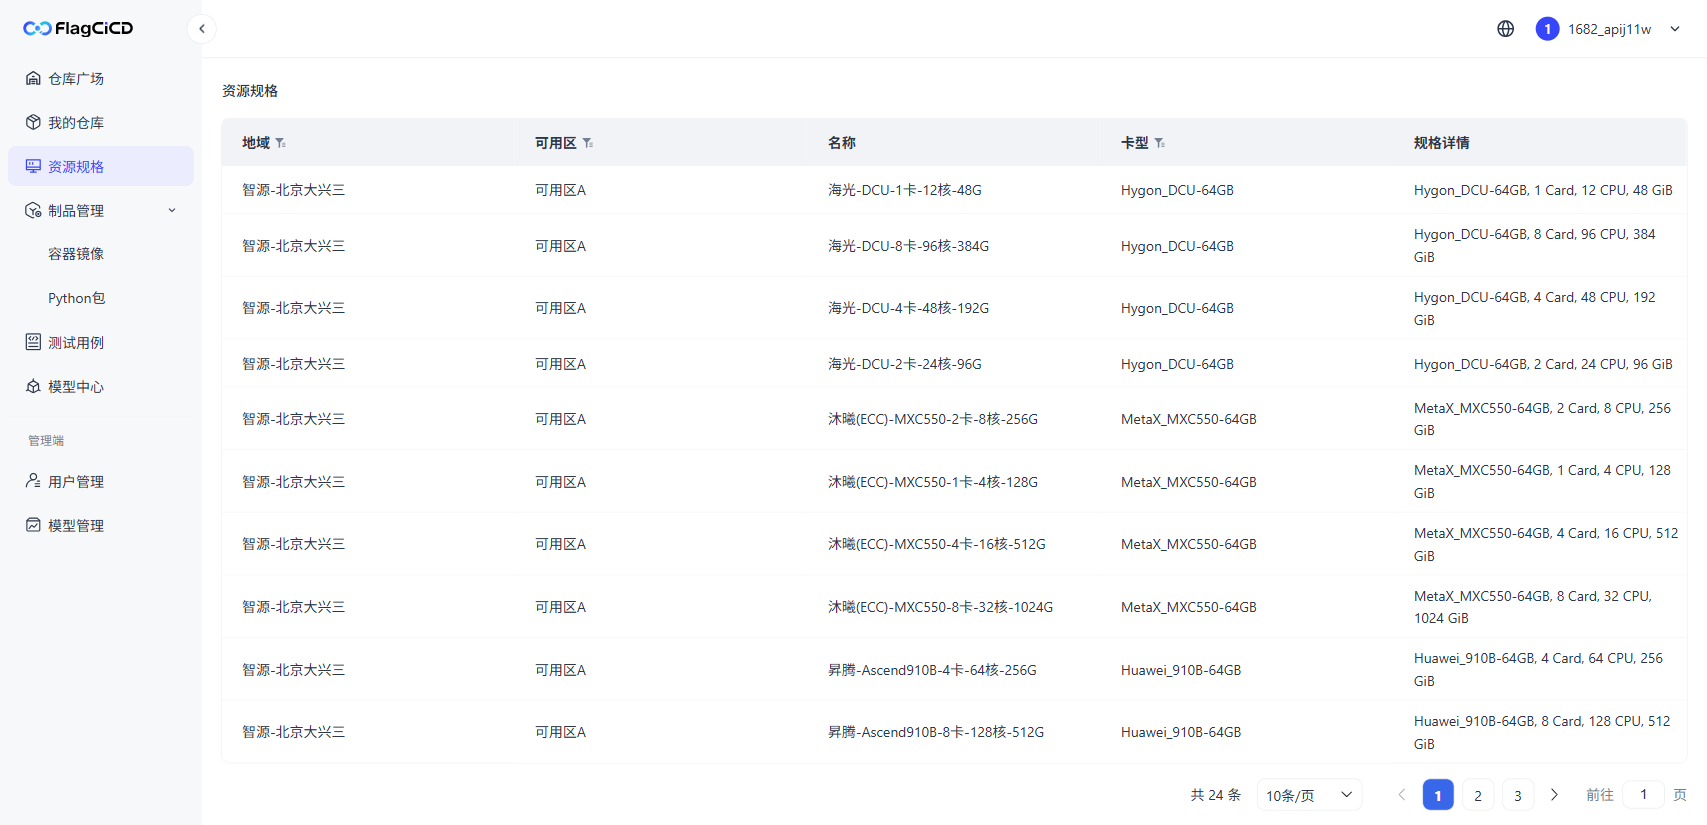Select 沐曦(ECC)-MXC550-4卡-16核-512G name cell
Image resolution: width=1707 pixels, height=825 pixels.
pos(937,544)
